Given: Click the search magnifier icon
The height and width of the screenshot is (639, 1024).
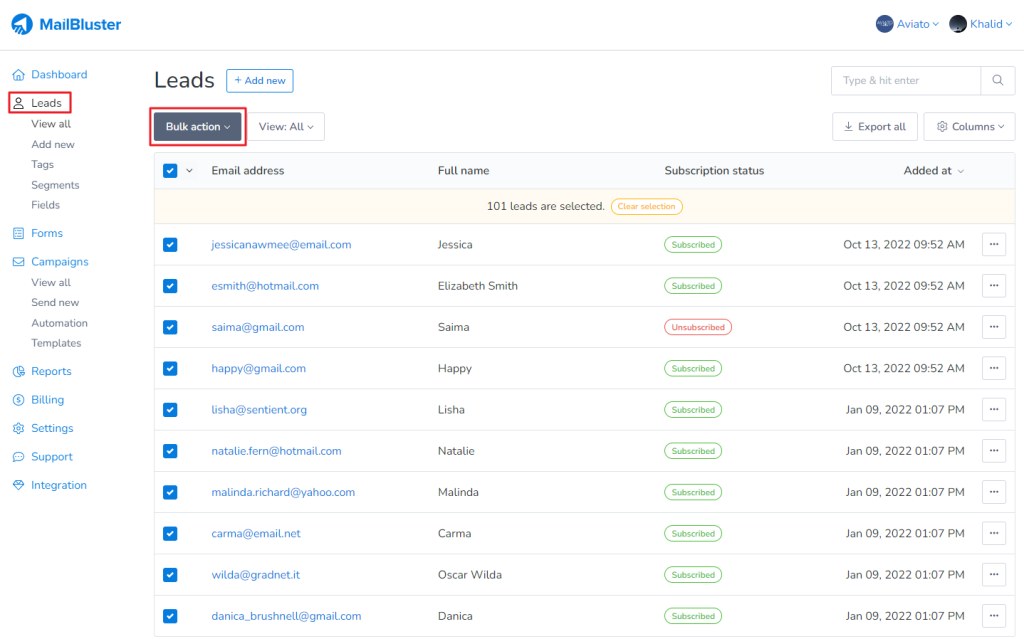Looking at the screenshot, I should (x=997, y=79).
